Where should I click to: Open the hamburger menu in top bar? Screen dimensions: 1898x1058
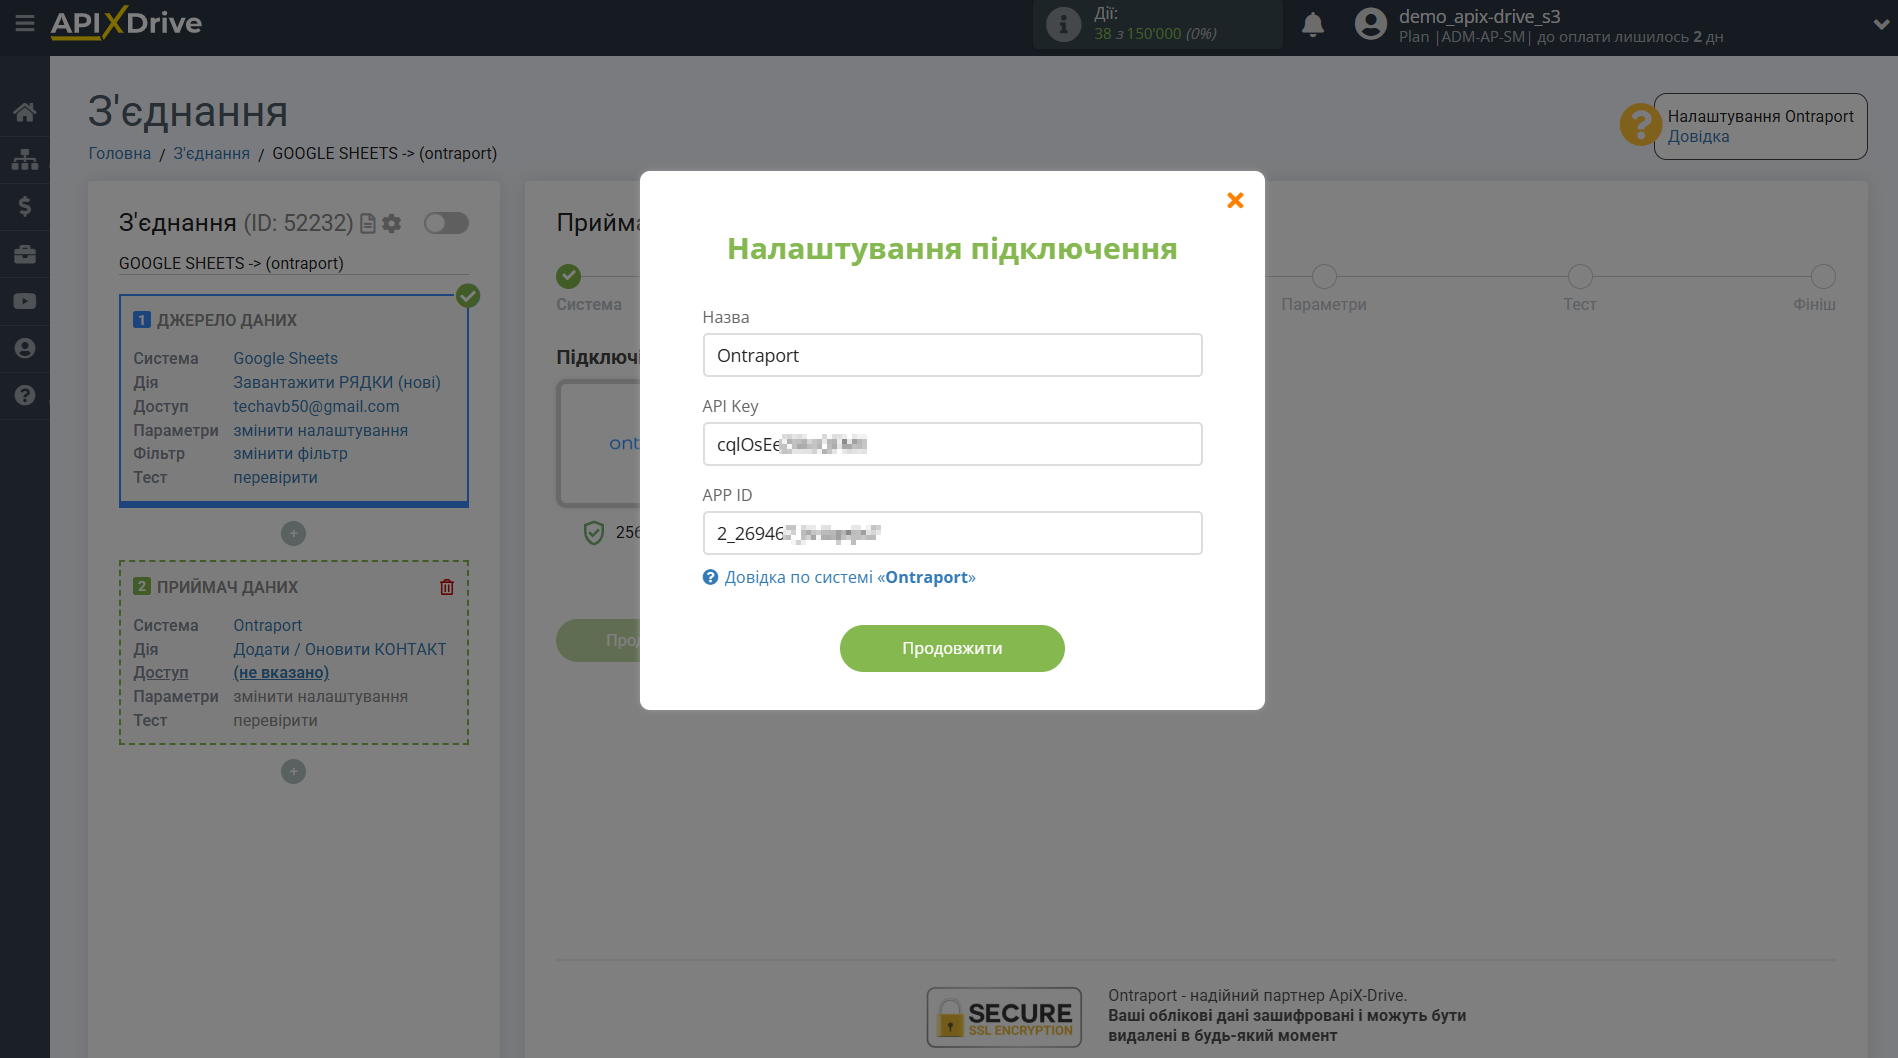25,23
